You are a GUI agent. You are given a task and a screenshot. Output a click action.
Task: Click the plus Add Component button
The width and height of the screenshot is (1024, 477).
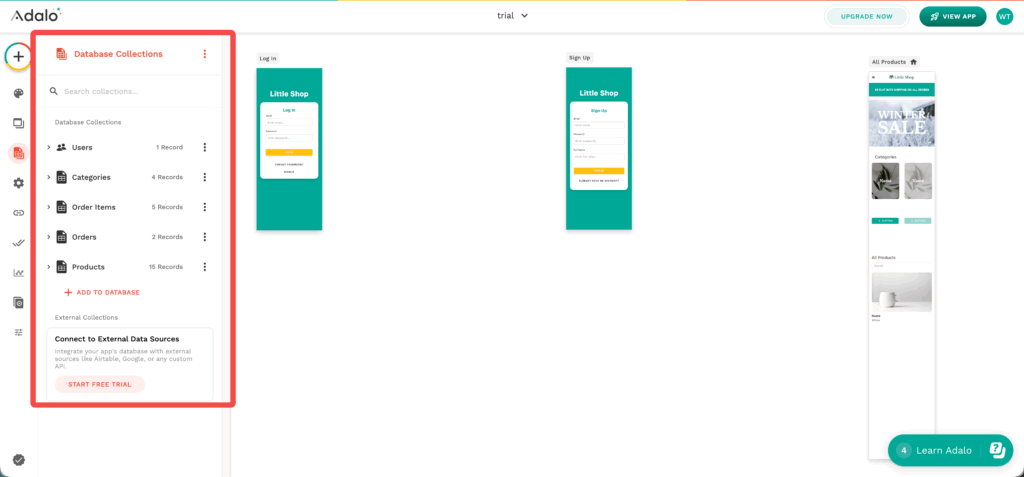click(x=18, y=56)
